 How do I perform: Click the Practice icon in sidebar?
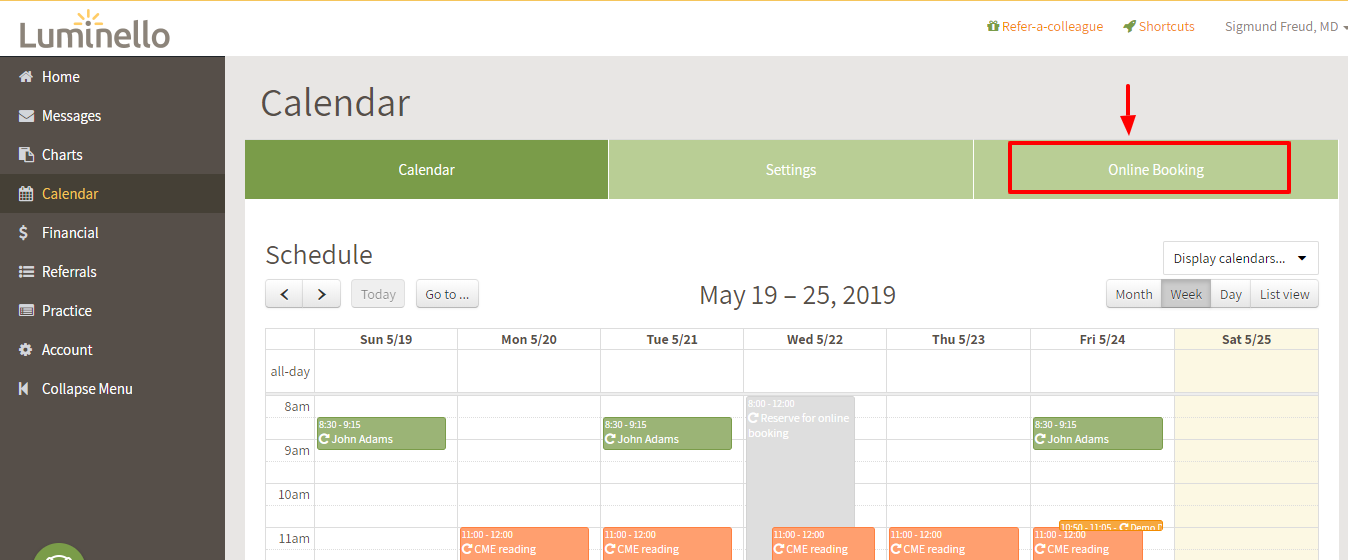pyautogui.click(x=26, y=311)
